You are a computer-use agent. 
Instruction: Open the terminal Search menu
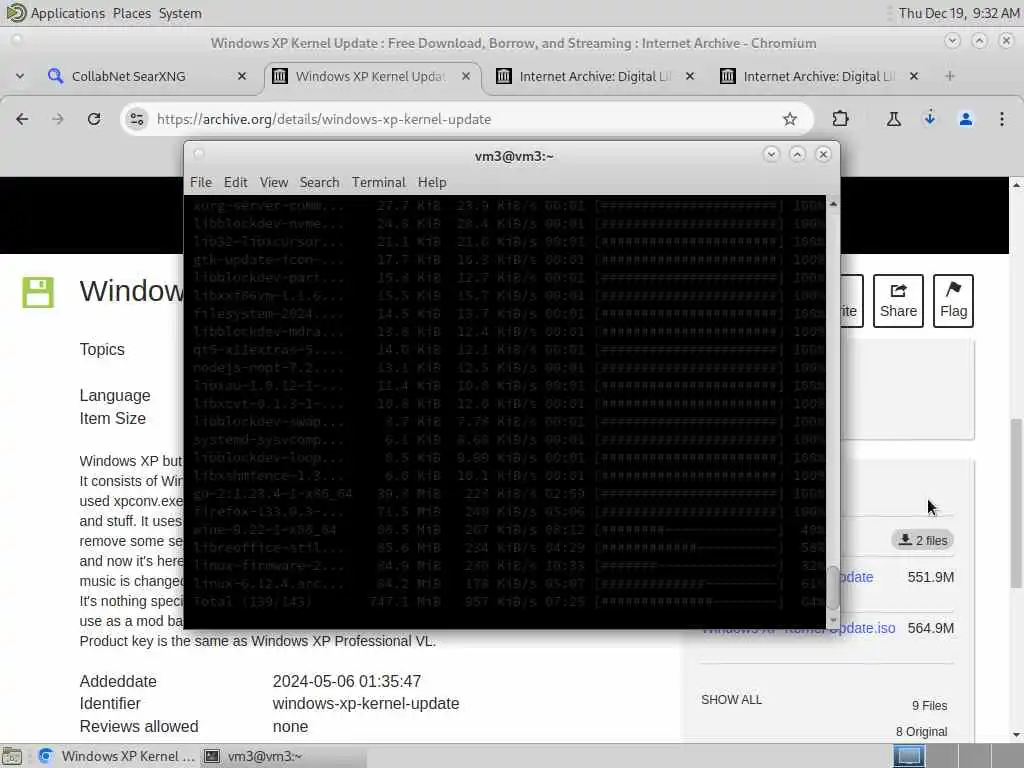point(319,182)
